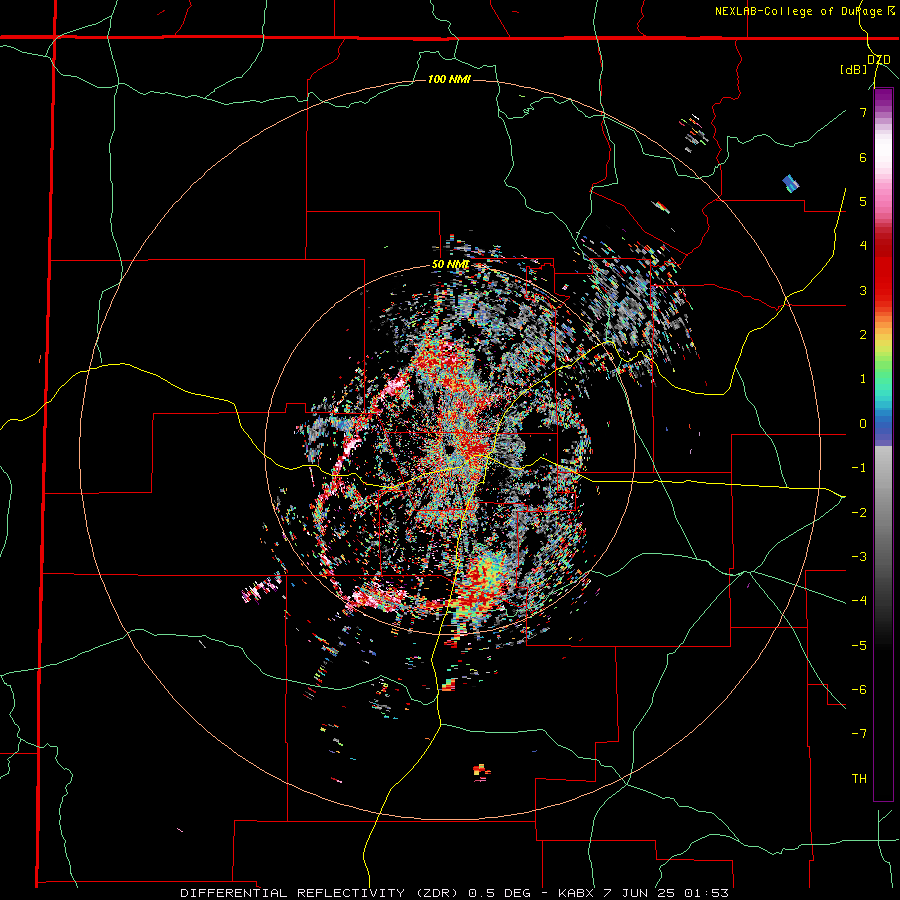Select the -1 tick on the dB scale

click(859, 468)
